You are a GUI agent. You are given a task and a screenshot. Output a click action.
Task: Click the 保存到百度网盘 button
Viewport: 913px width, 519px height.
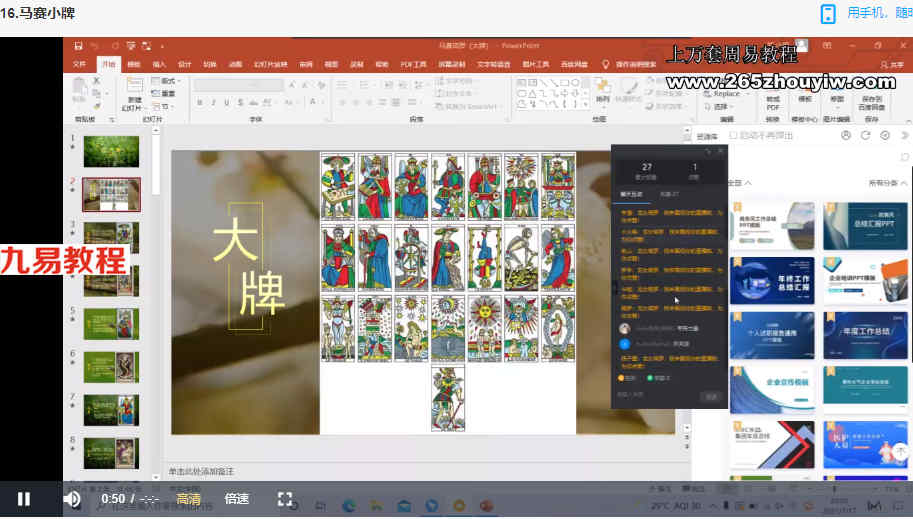click(872, 100)
